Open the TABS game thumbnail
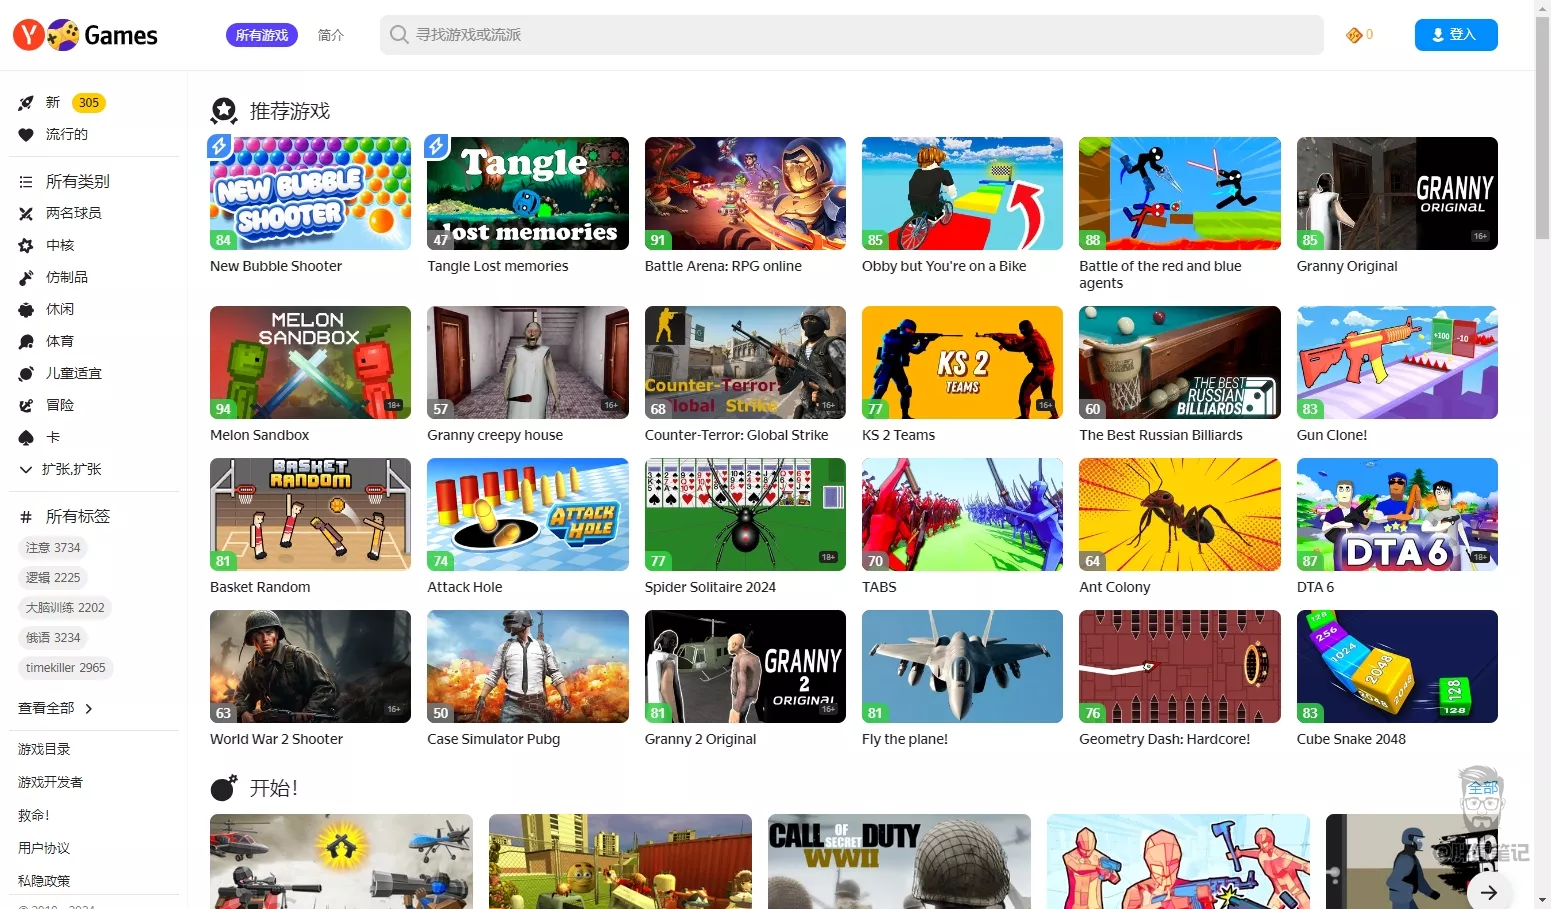Viewport: 1551px width, 909px height. (962, 514)
